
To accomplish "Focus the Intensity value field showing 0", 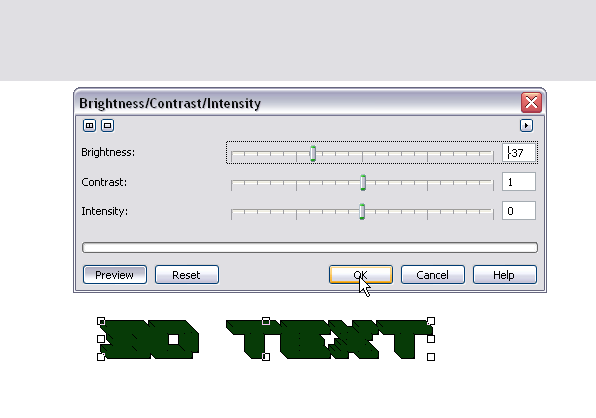I will click(519, 211).
